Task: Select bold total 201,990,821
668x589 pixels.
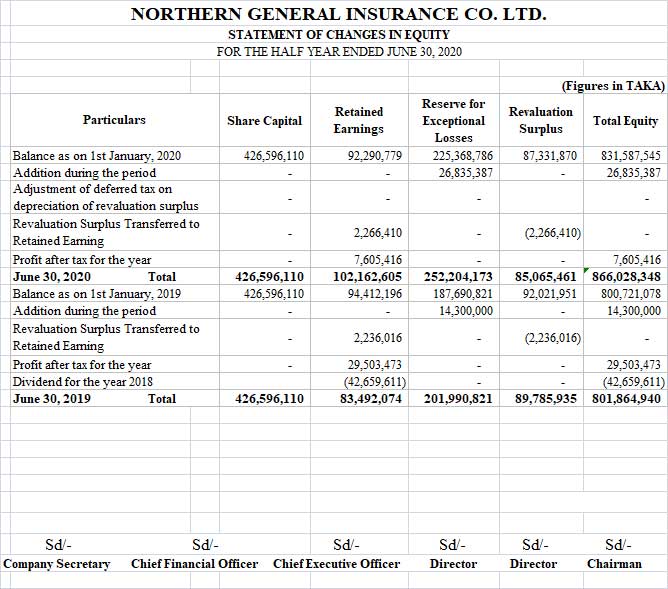Action: click(x=458, y=399)
